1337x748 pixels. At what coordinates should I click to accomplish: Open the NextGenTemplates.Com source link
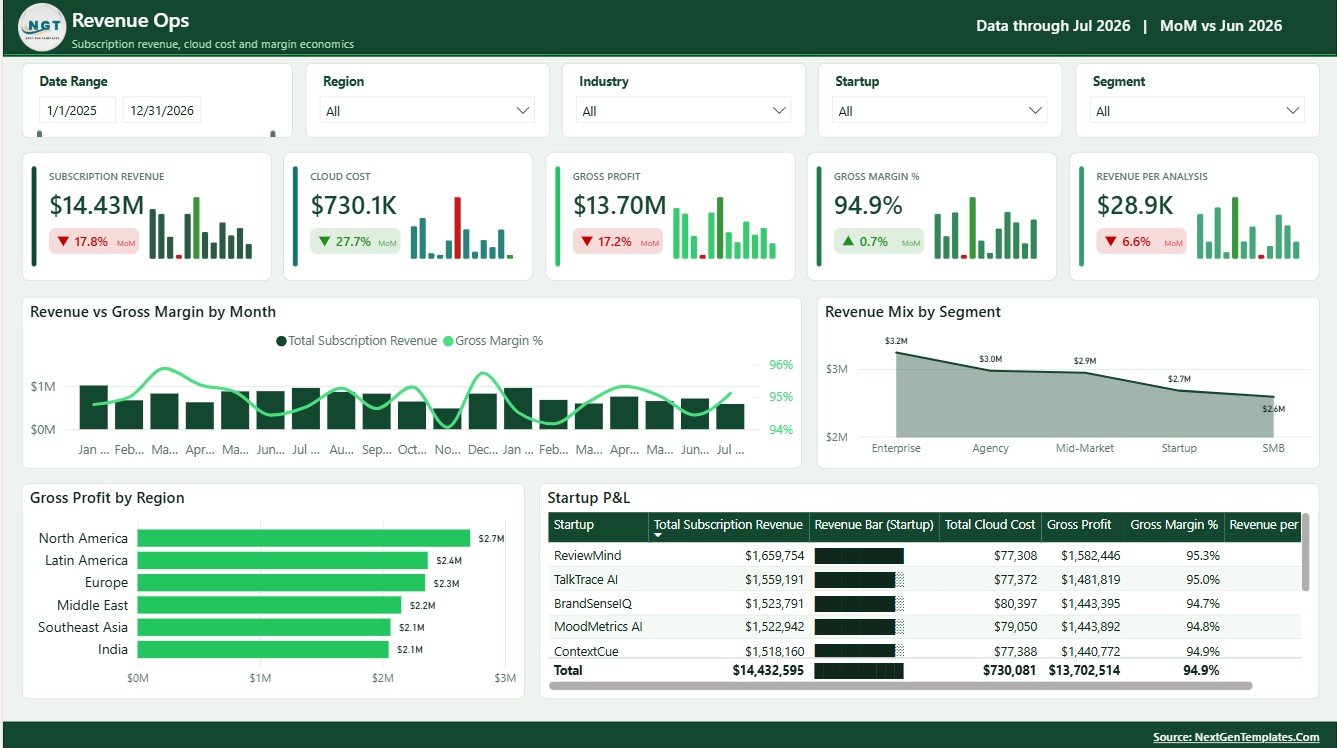click(x=1236, y=737)
